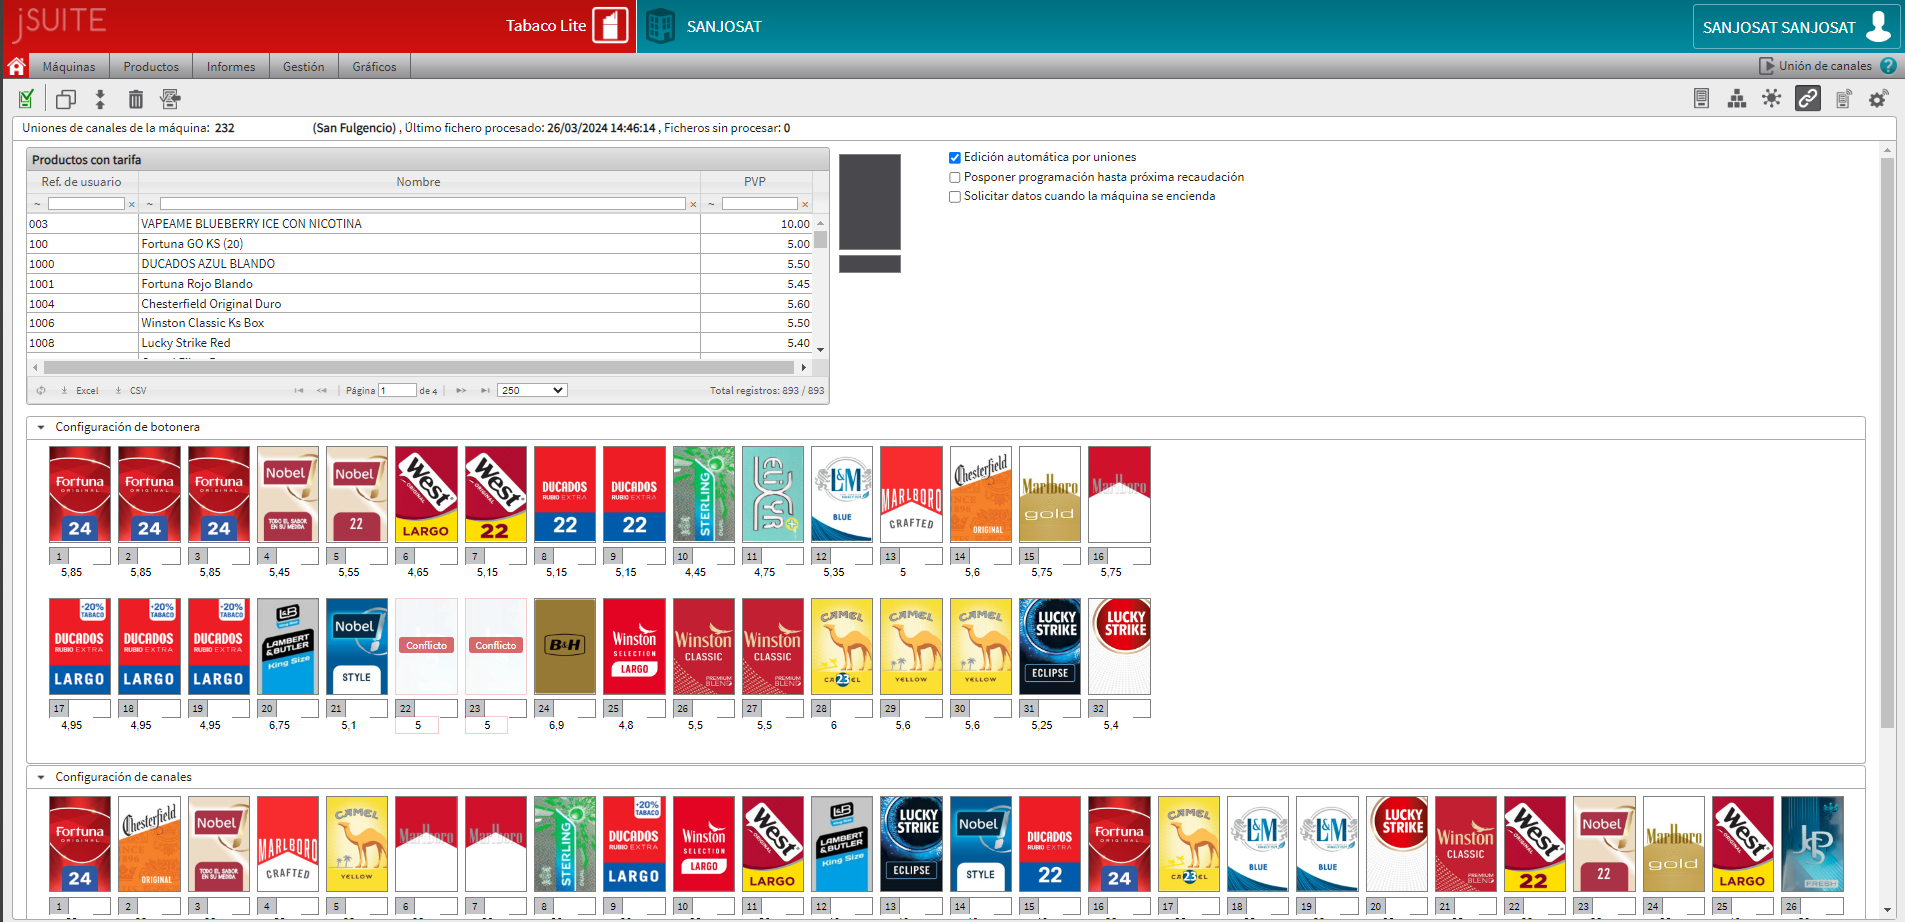Sort by the Nombre column header
The image size is (1905, 922).
point(418,182)
